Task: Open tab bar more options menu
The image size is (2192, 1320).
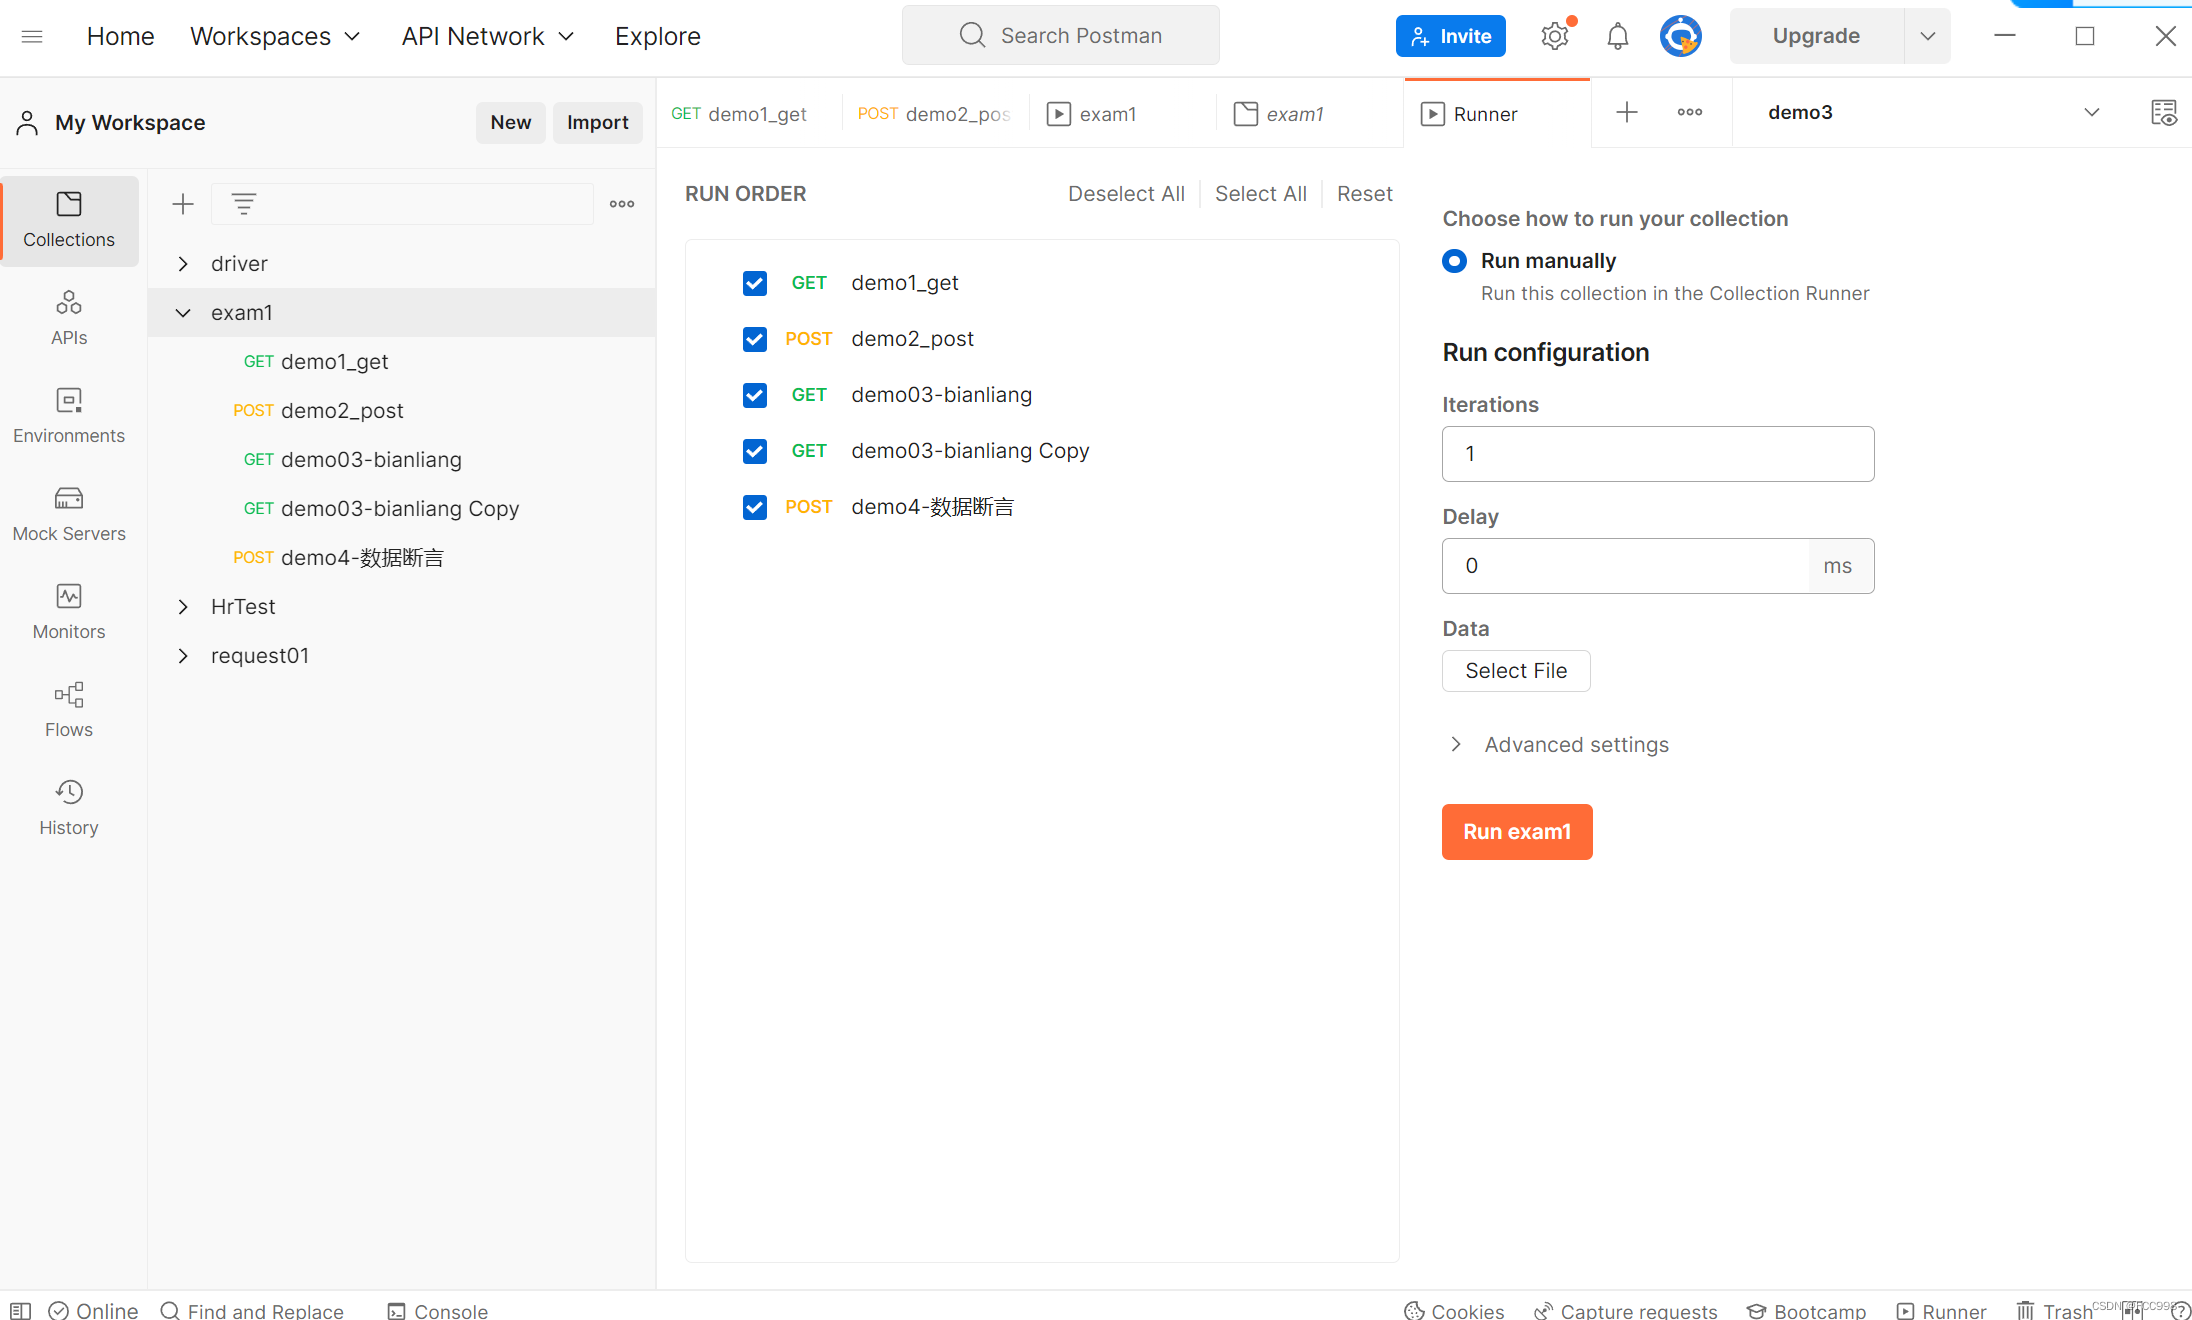Action: 1690,112
